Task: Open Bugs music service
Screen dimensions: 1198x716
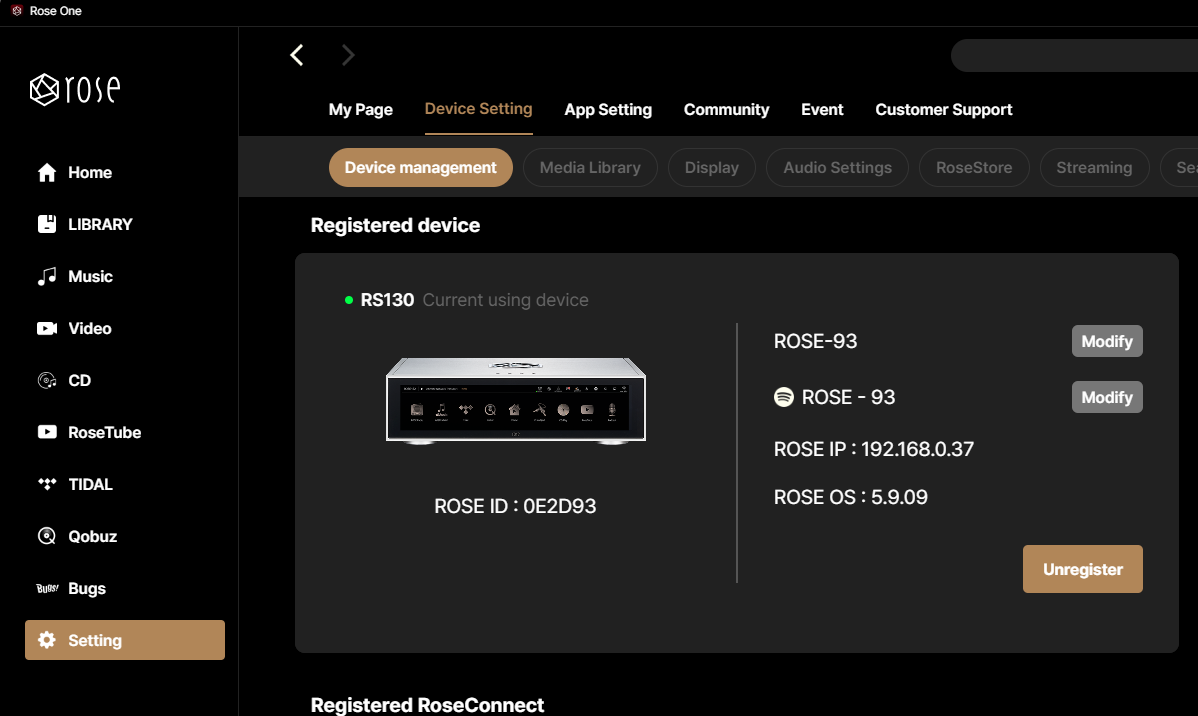Action: [x=86, y=589]
